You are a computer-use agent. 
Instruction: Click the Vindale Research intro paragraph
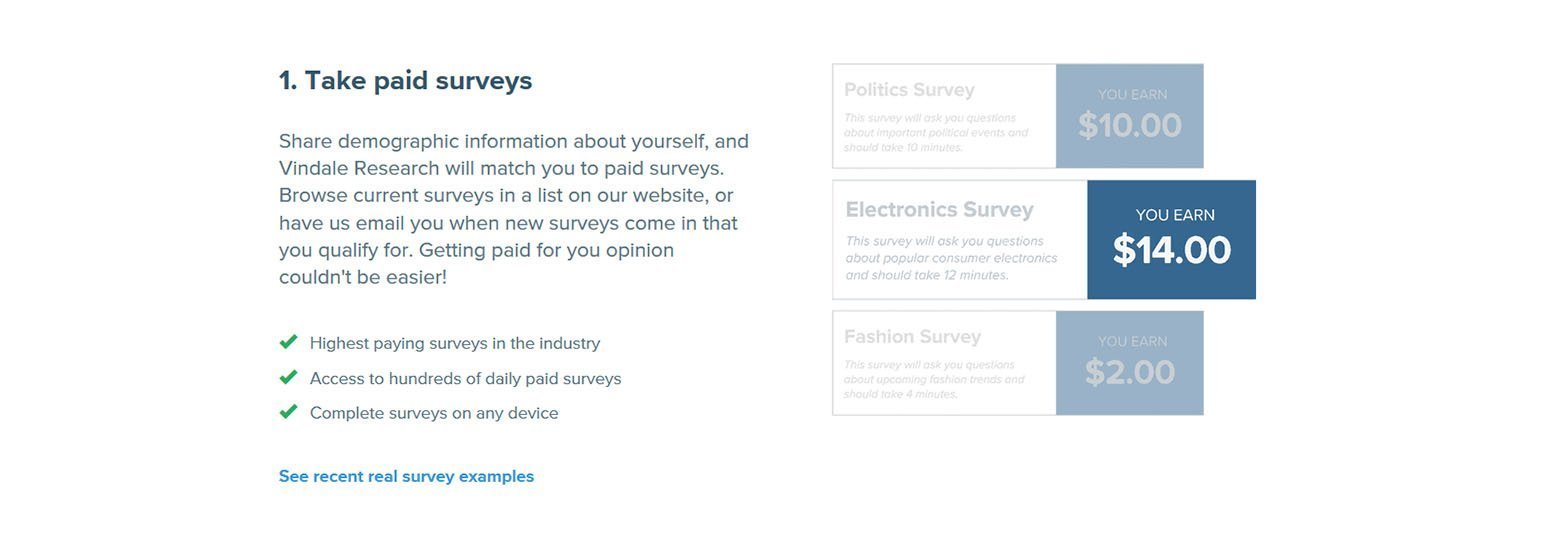click(514, 209)
